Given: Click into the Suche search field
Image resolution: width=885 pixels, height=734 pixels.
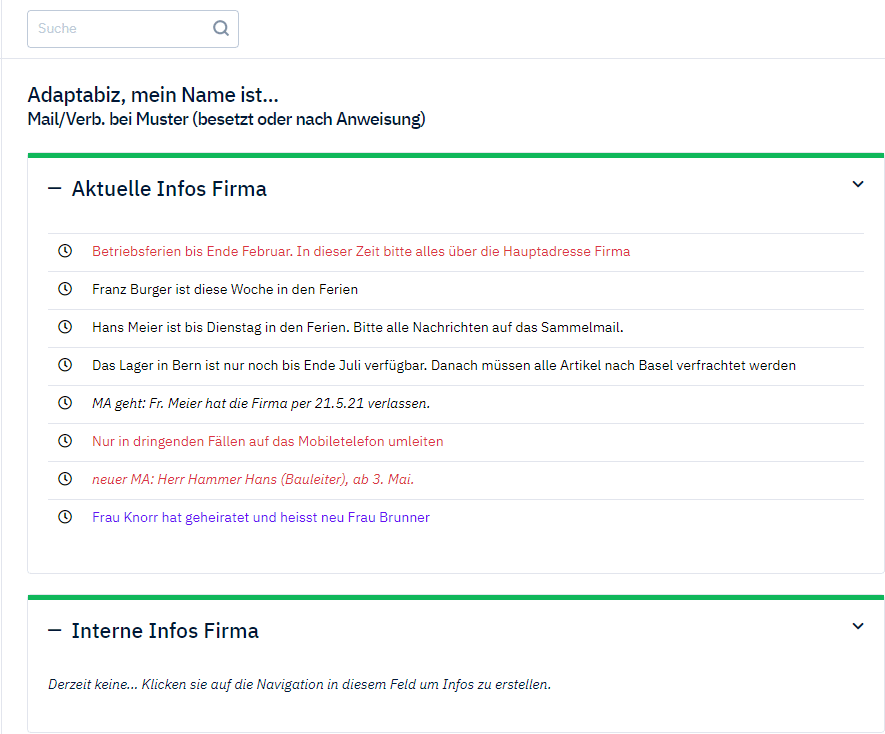Looking at the screenshot, I should [x=120, y=29].
